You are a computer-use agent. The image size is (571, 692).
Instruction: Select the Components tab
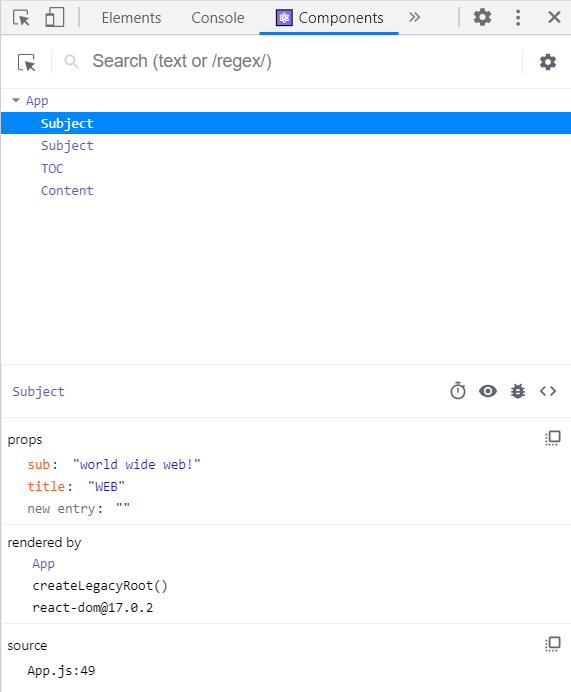(329, 18)
